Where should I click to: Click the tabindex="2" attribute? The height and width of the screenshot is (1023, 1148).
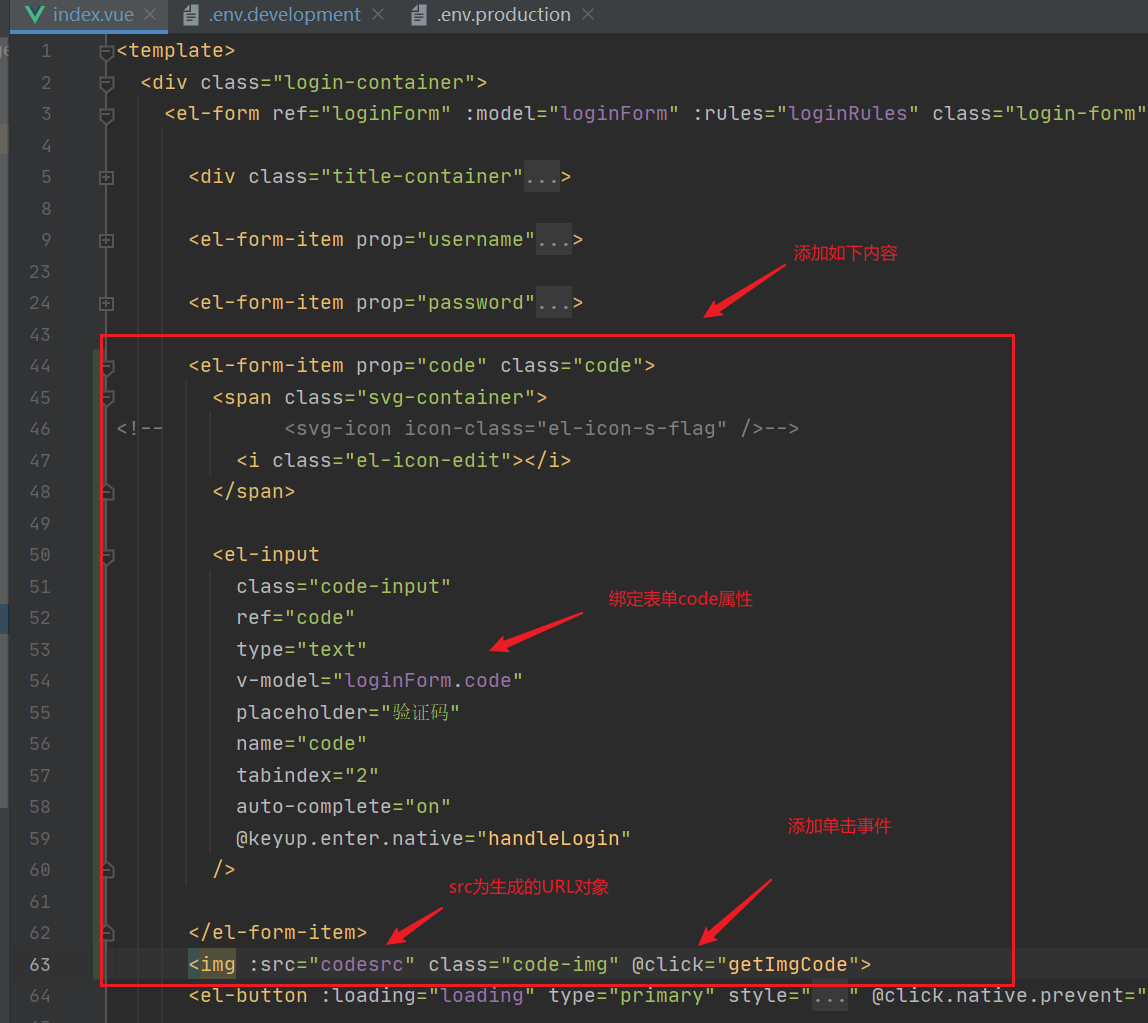click(x=308, y=775)
